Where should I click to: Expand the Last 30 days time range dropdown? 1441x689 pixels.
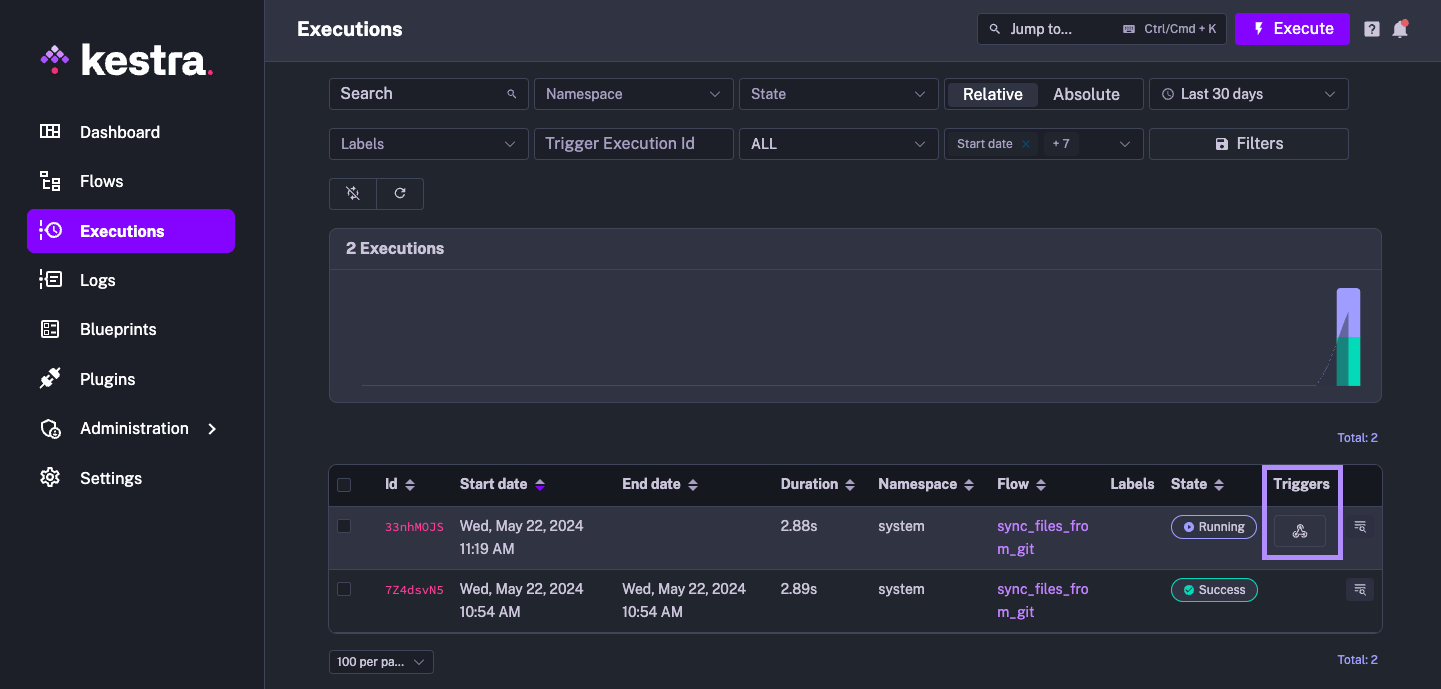[1248, 93]
